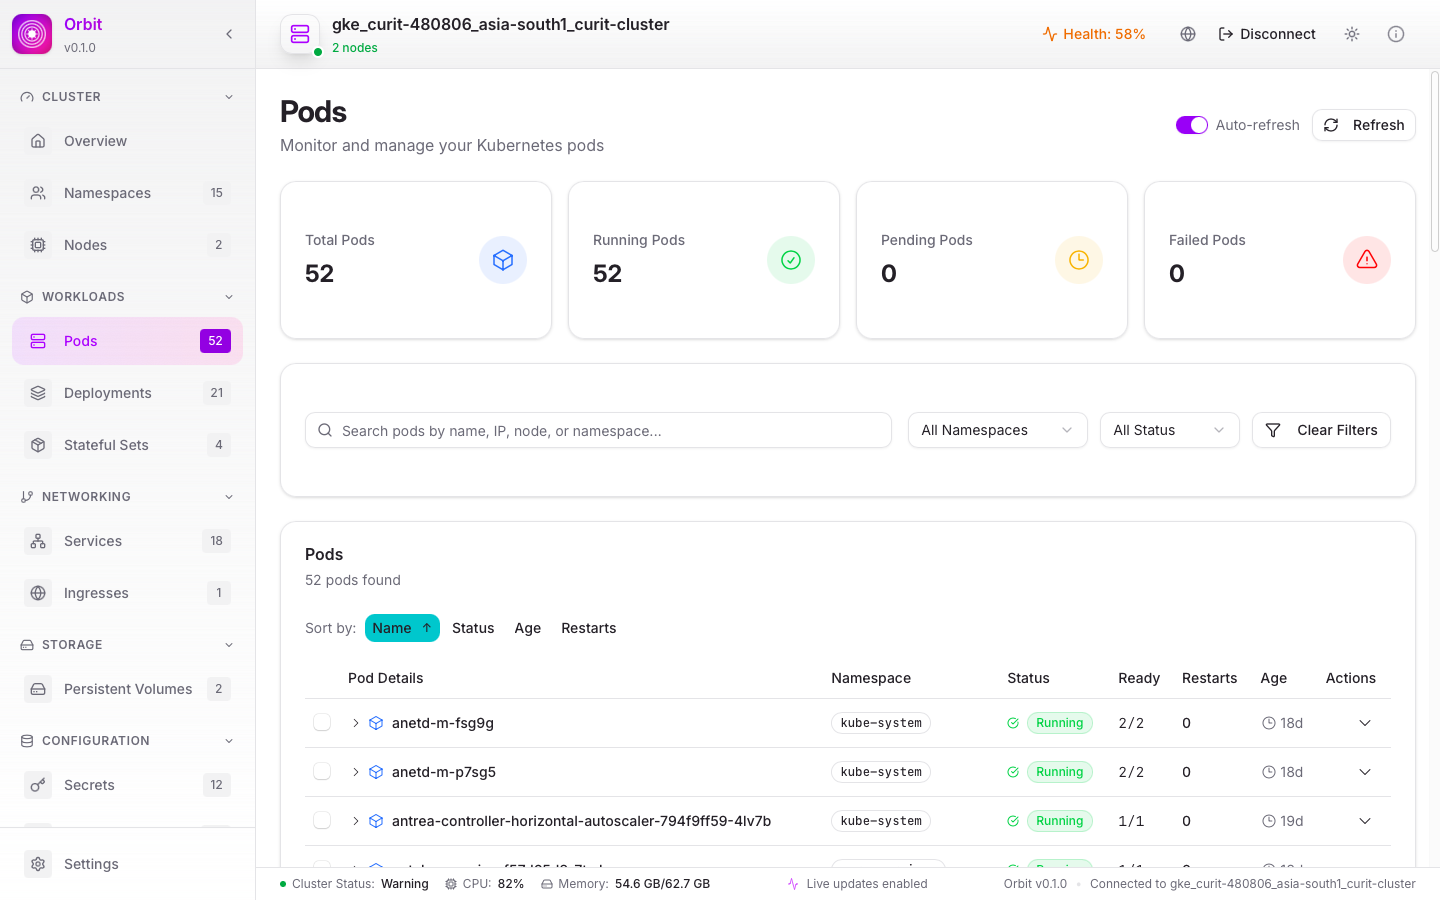This screenshot has height=900, width=1440.
Task: Click the pod cube icon for anetd-m-fsg9g
Action: pyautogui.click(x=376, y=723)
